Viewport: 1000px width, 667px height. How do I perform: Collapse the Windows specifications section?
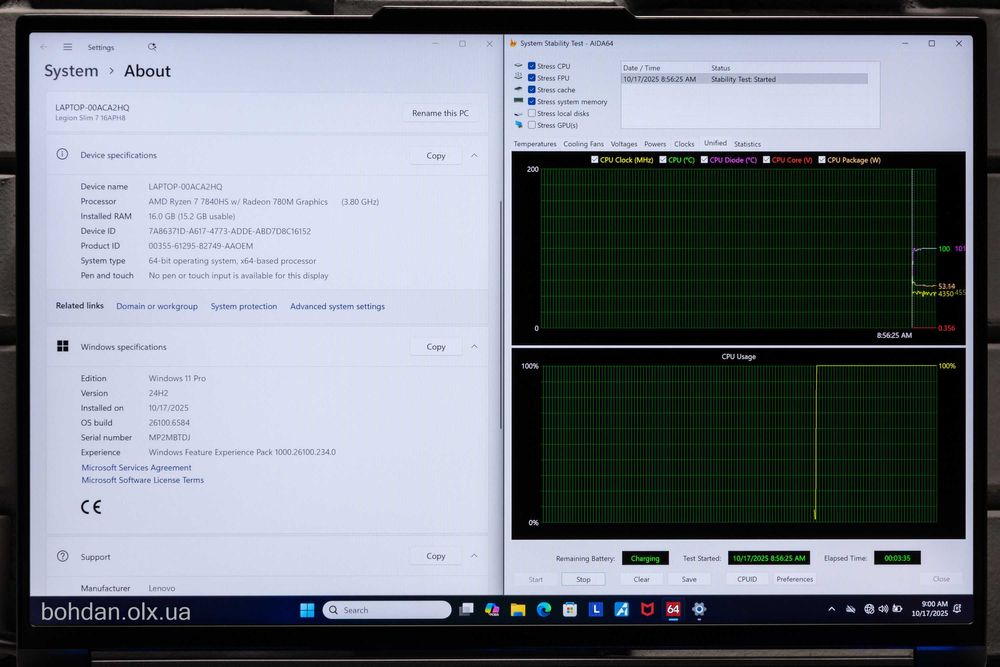pos(474,346)
